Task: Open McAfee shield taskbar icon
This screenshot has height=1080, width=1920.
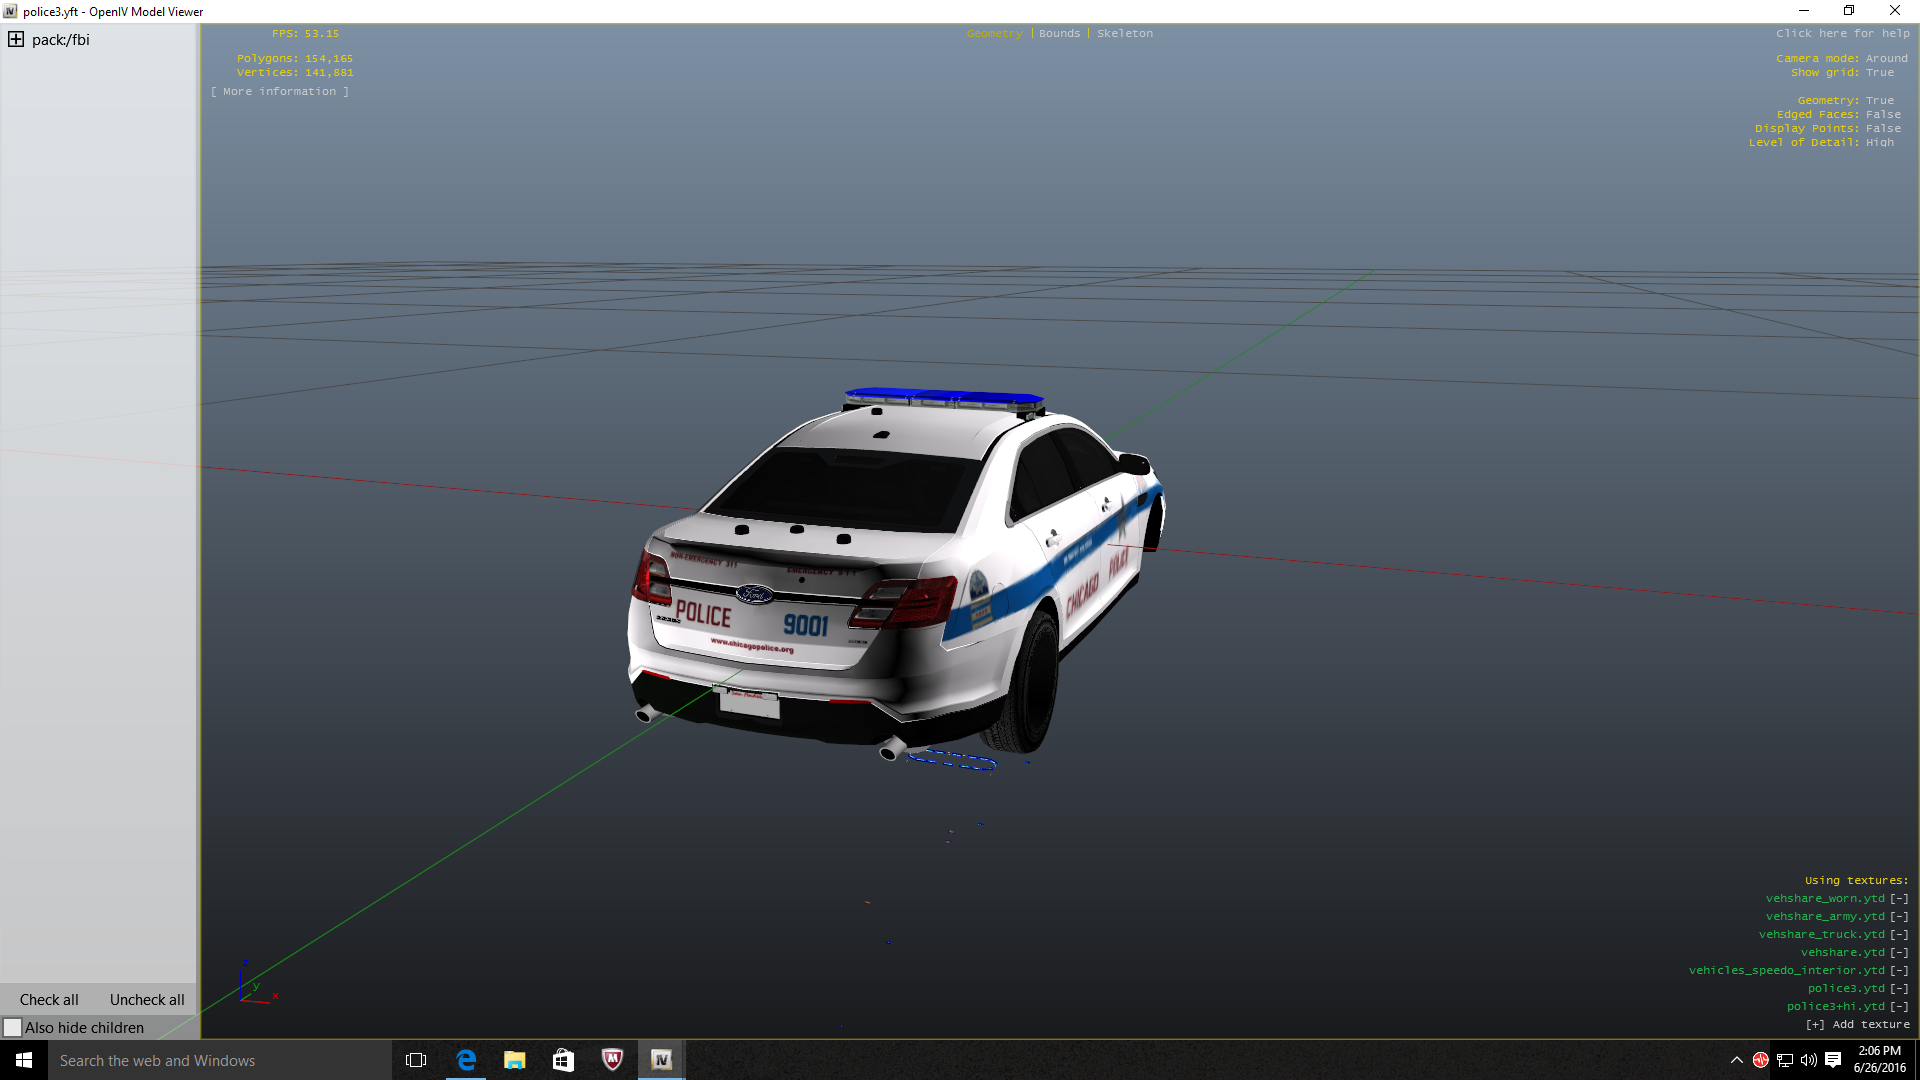Action: pyautogui.click(x=612, y=1060)
